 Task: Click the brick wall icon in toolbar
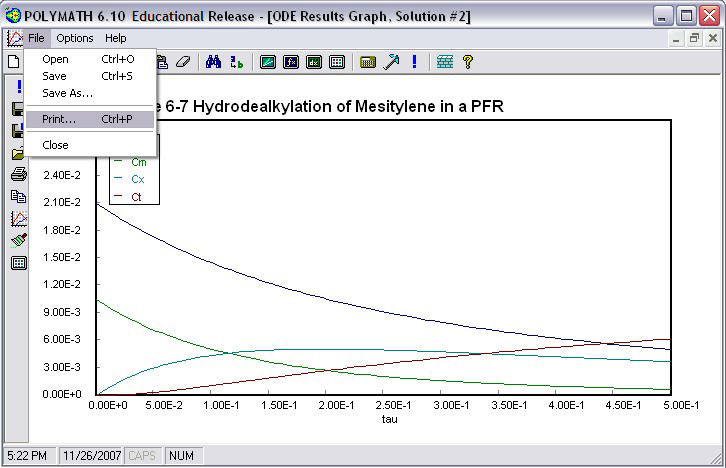point(445,62)
